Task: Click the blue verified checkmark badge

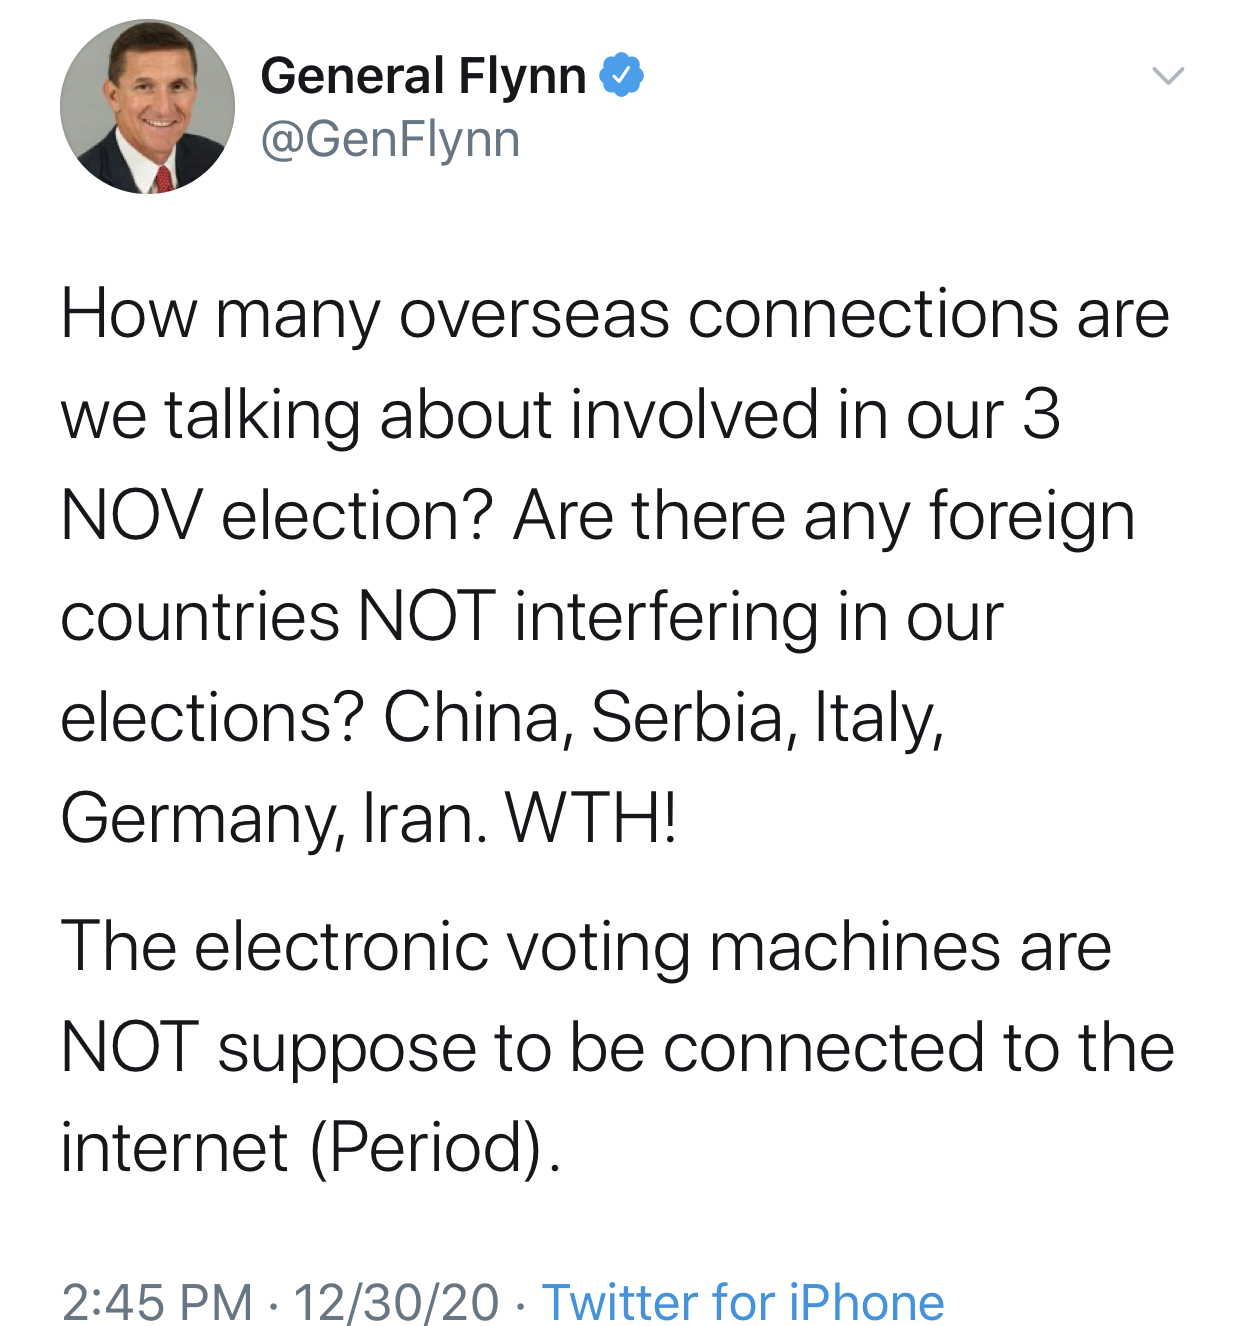Action: pos(621,76)
